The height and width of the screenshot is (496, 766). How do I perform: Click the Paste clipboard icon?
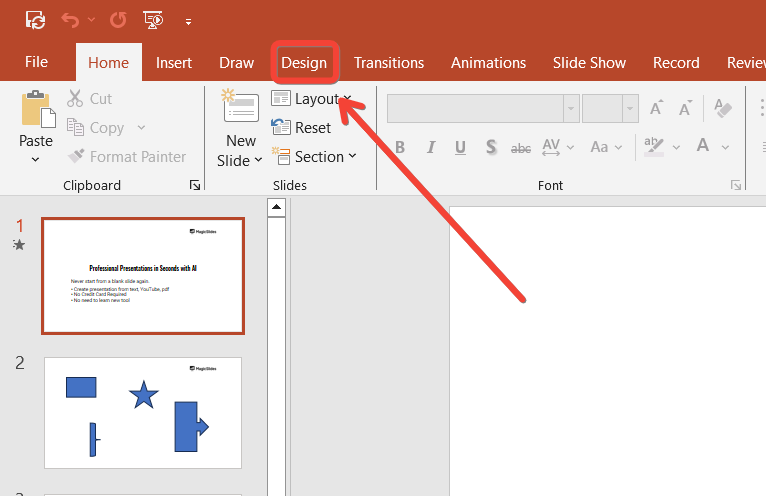pos(36,109)
